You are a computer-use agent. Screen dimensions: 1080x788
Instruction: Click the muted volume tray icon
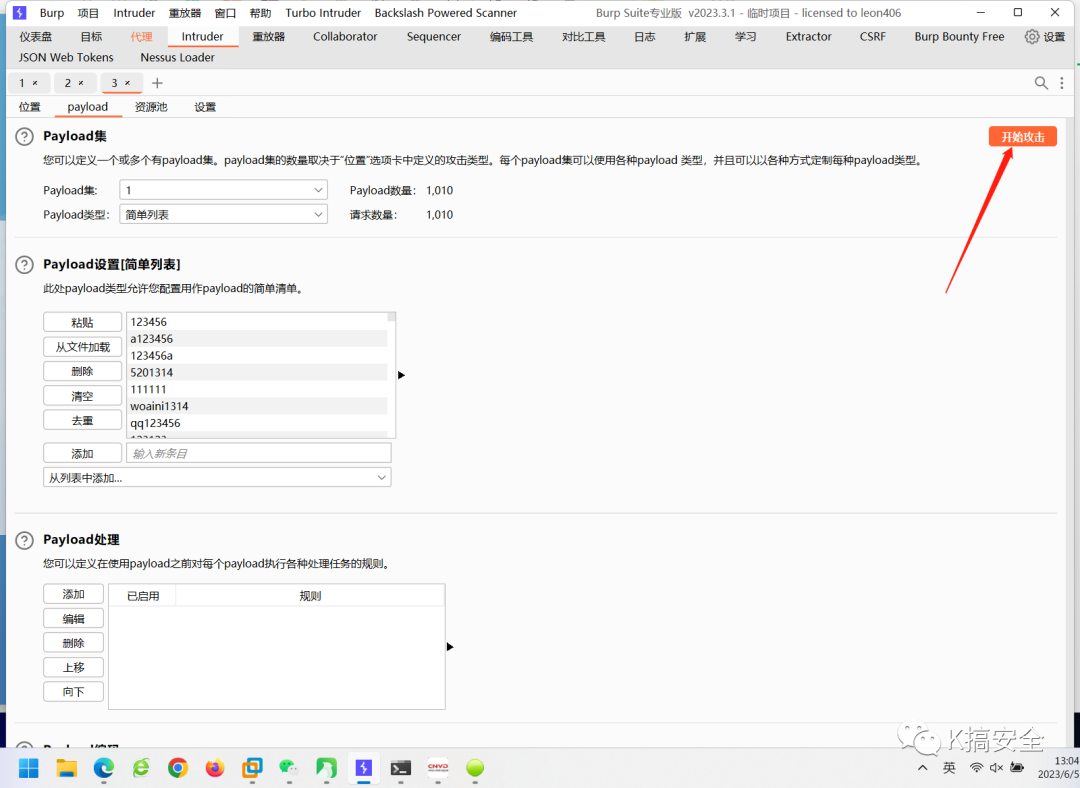[x=996, y=767]
